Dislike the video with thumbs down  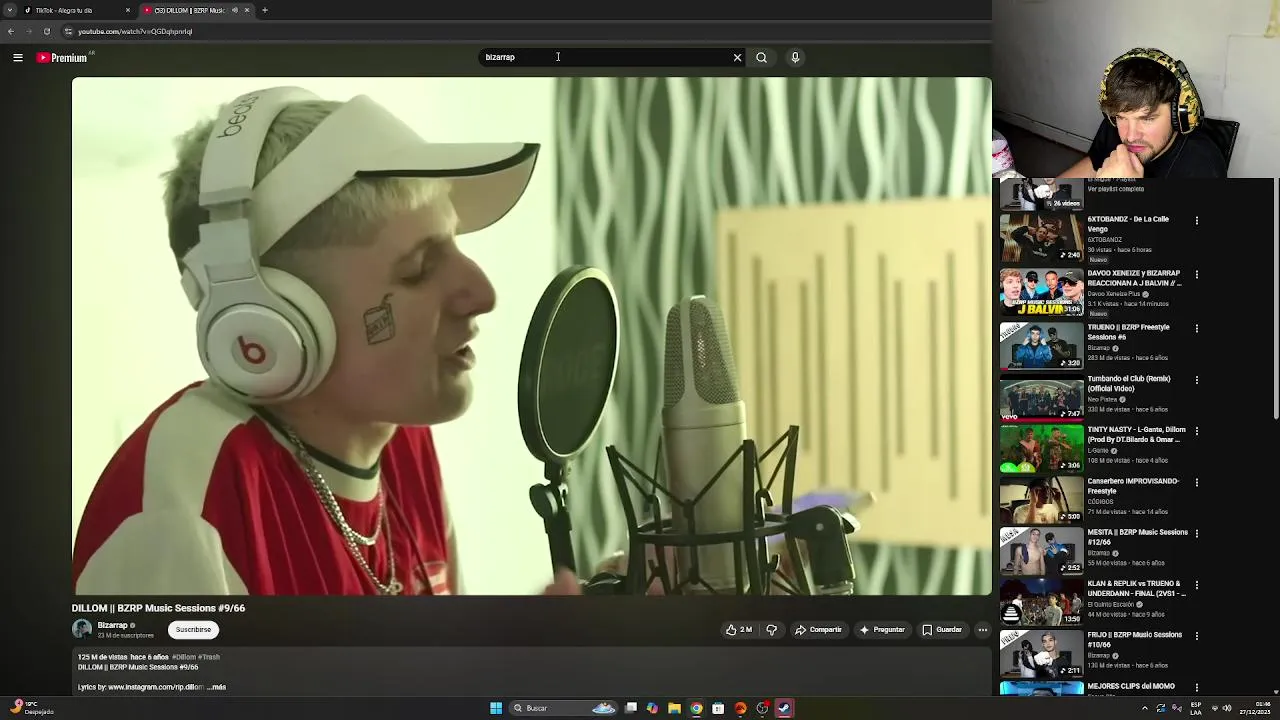[771, 630]
